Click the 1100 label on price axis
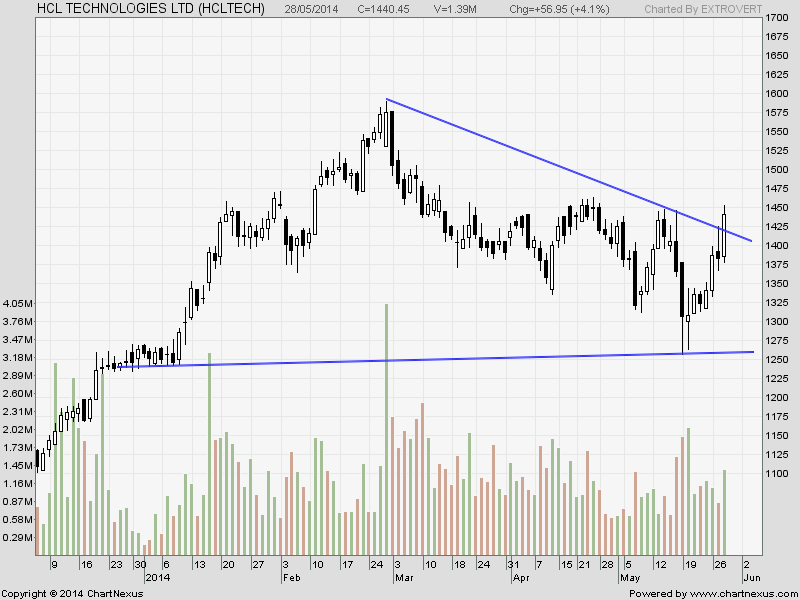The height and width of the screenshot is (600, 800). click(774, 474)
